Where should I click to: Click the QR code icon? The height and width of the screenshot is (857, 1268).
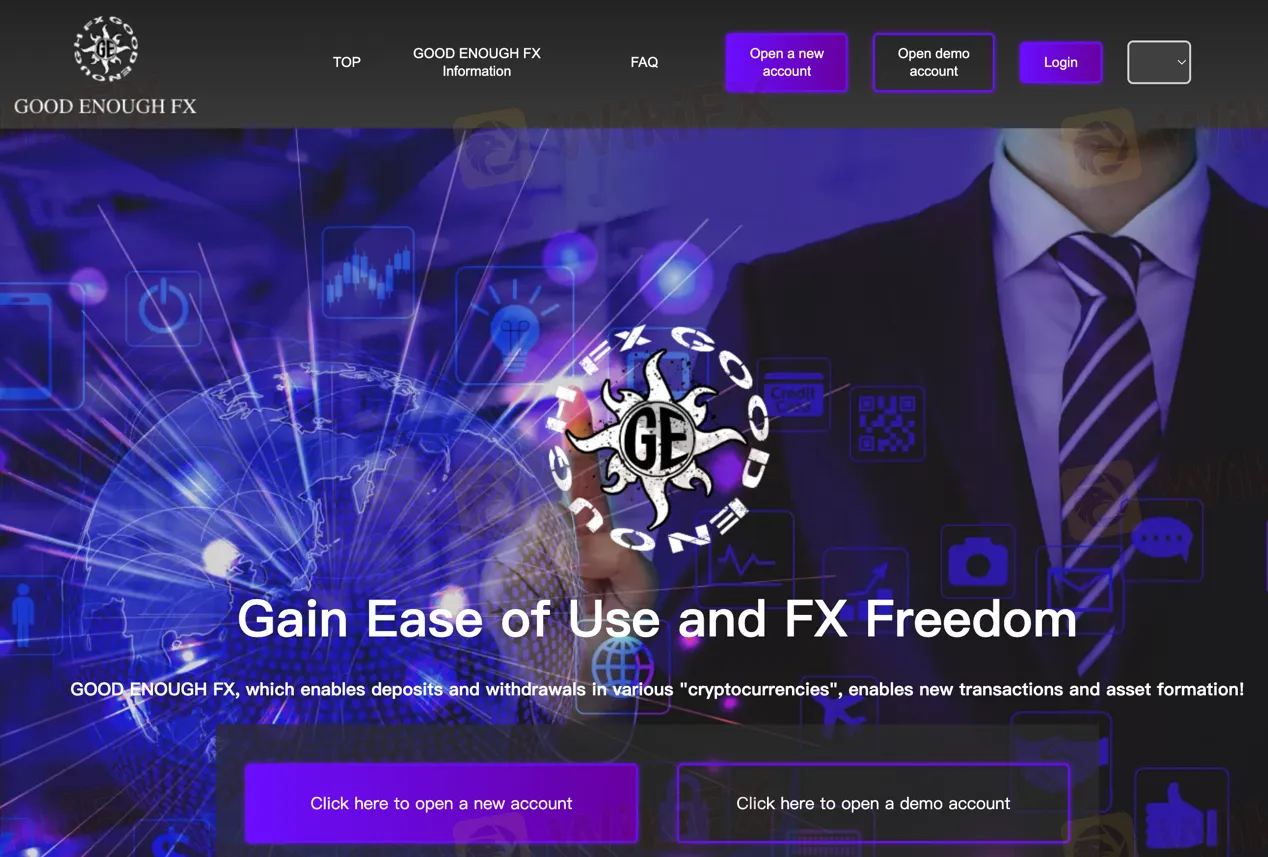pyautogui.click(x=887, y=422)
